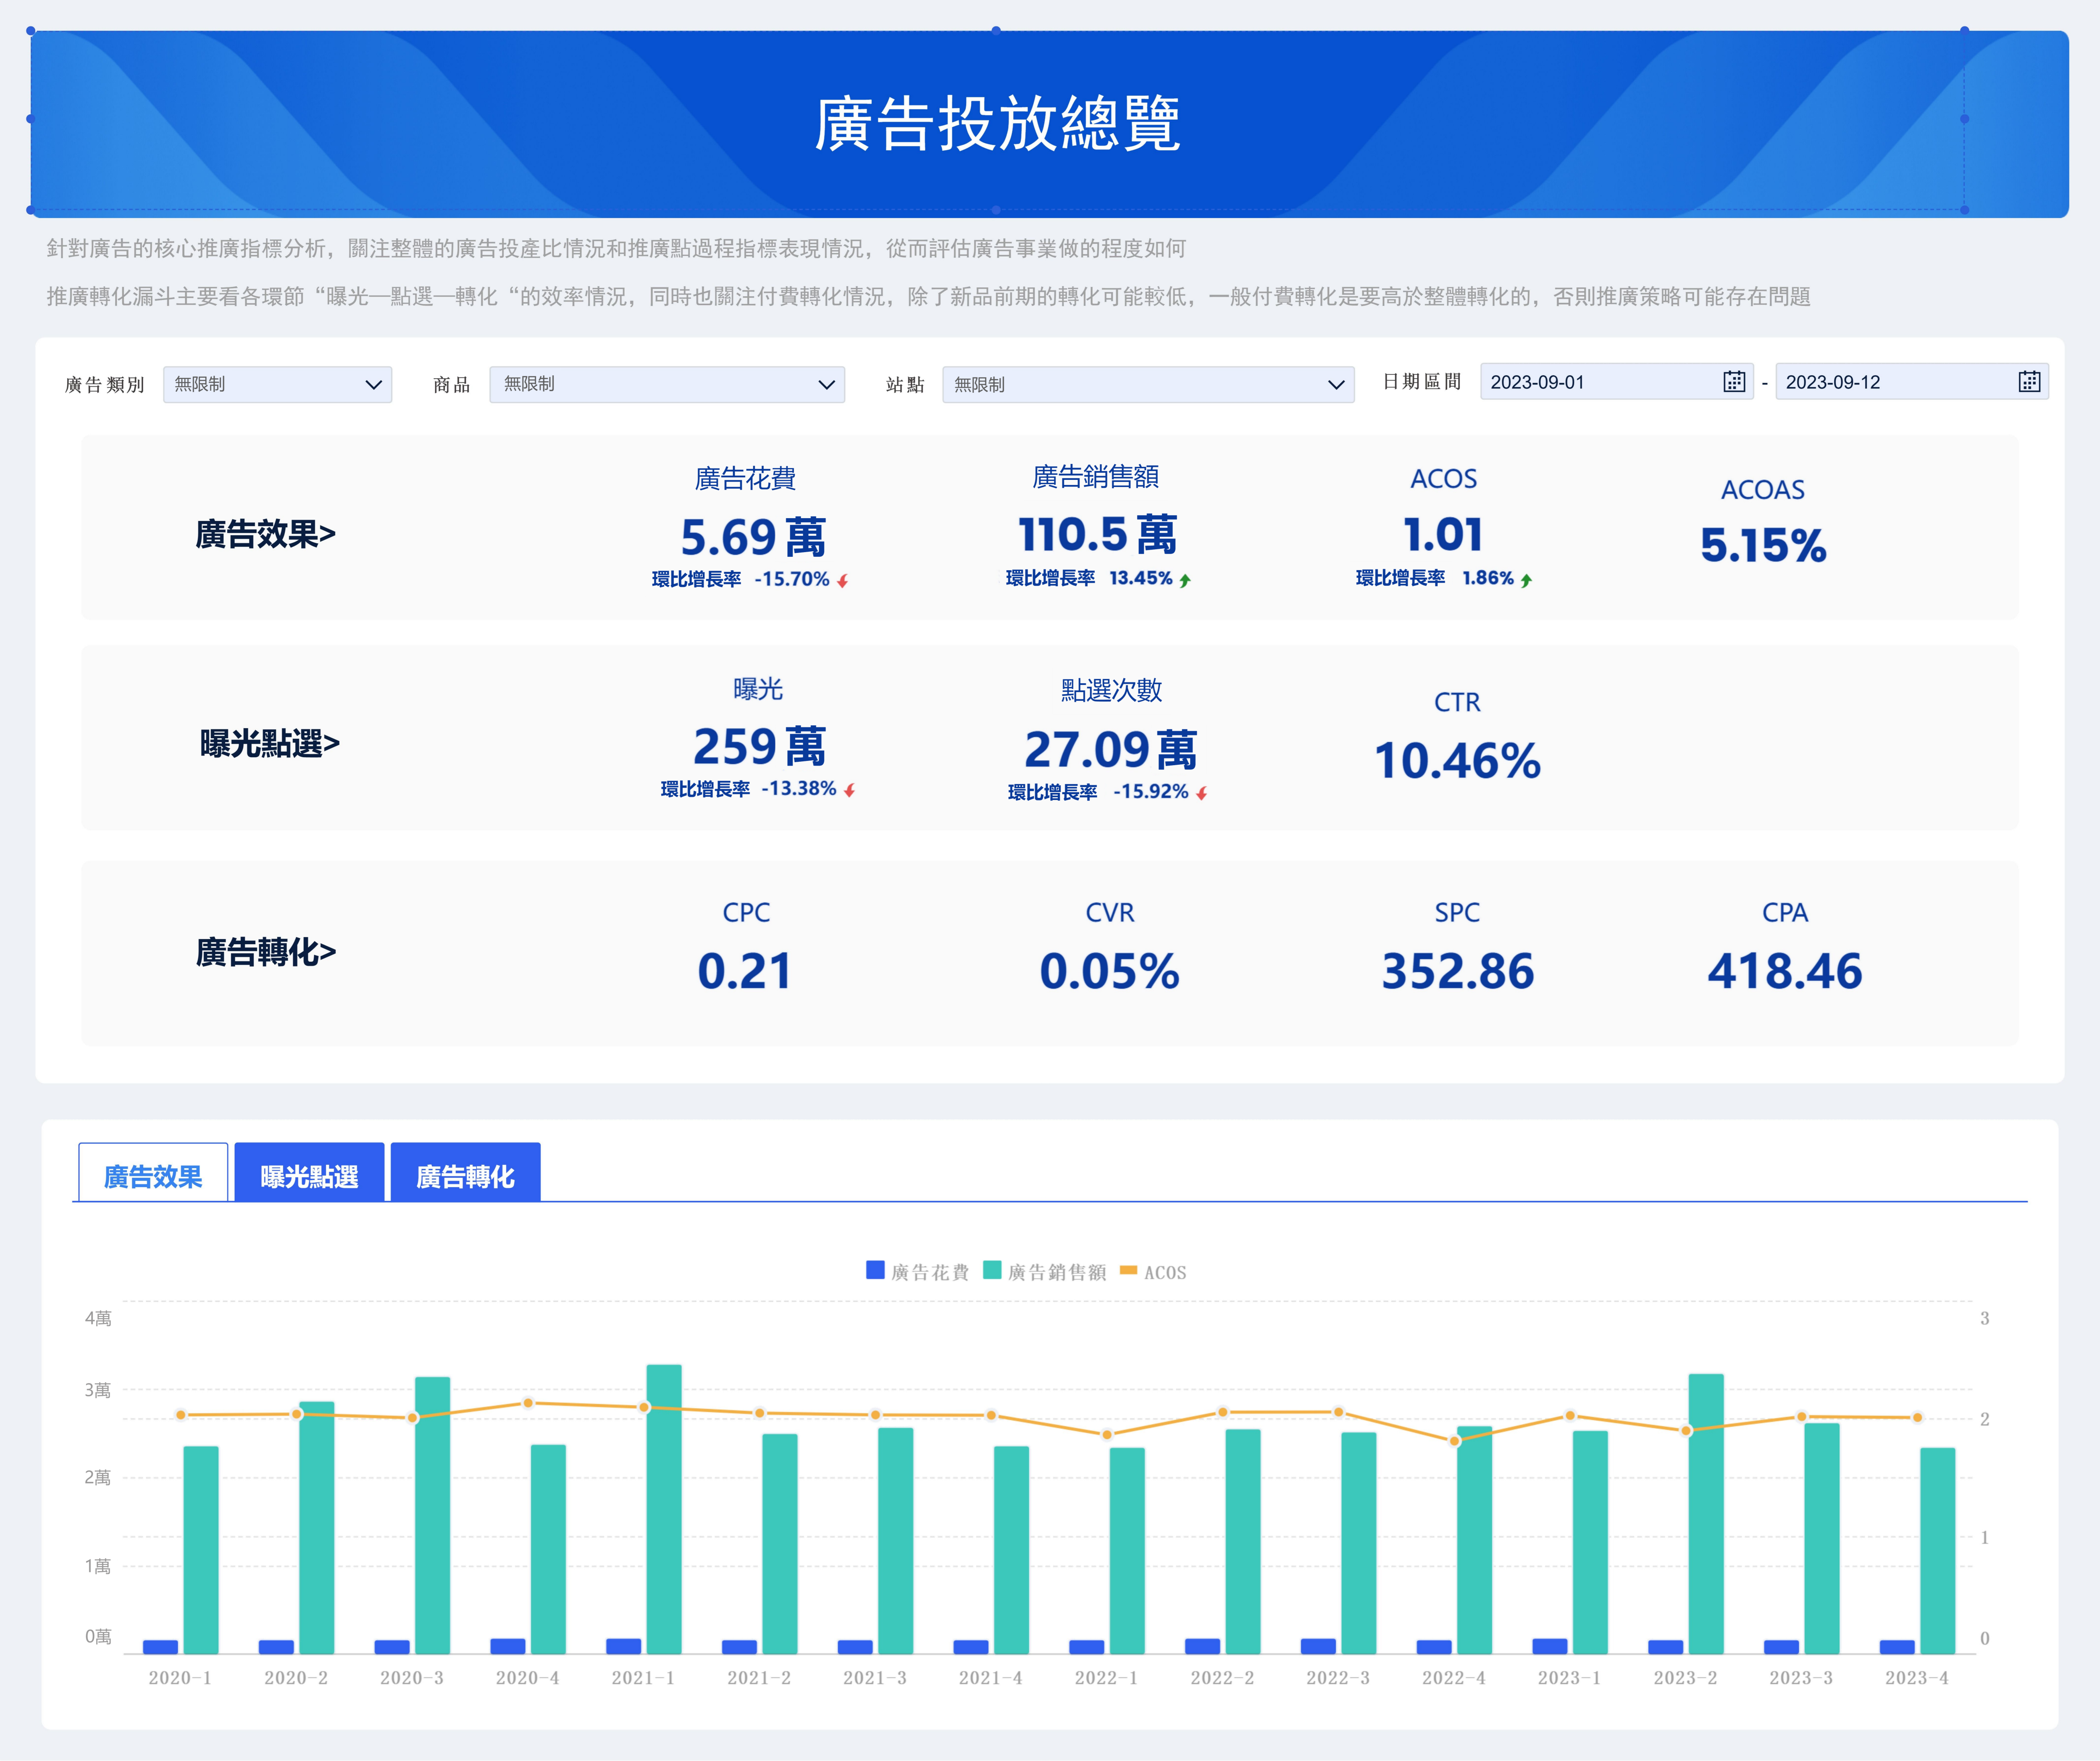Toggle 廣告花費 series in chart legend
The height and width of the screenshot is (1761, 2100).
[x=917, y=1271]
